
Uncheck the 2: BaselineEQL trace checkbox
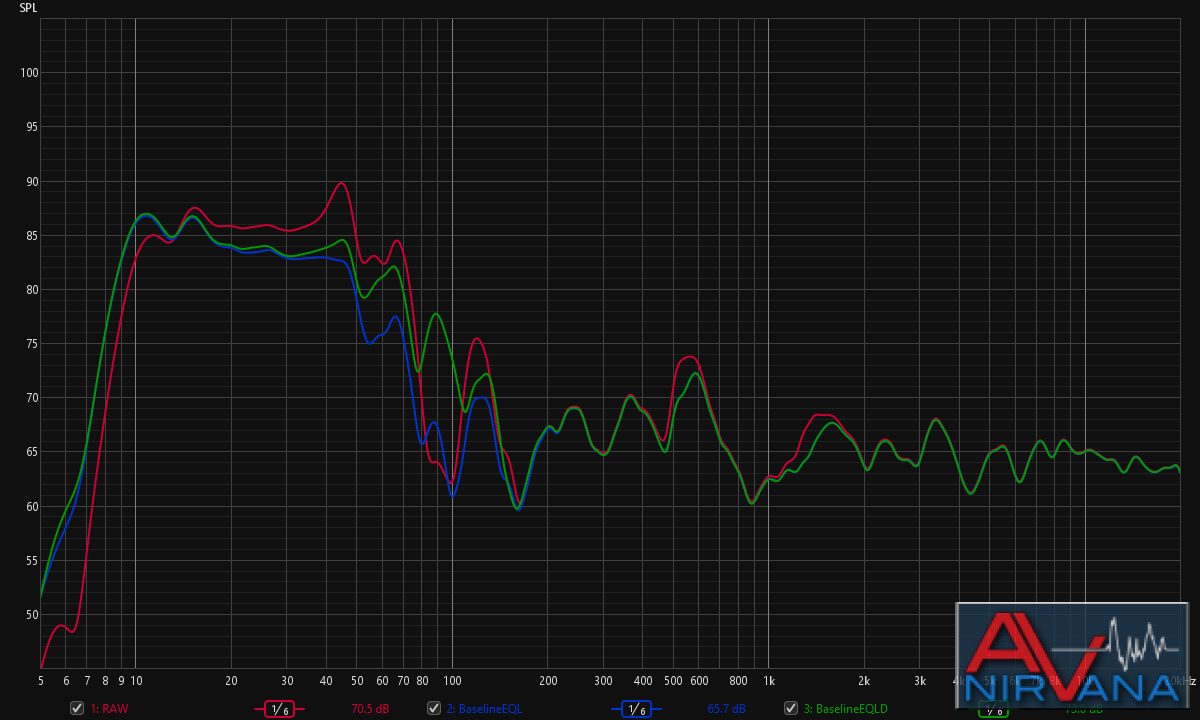tap(434, 708)
